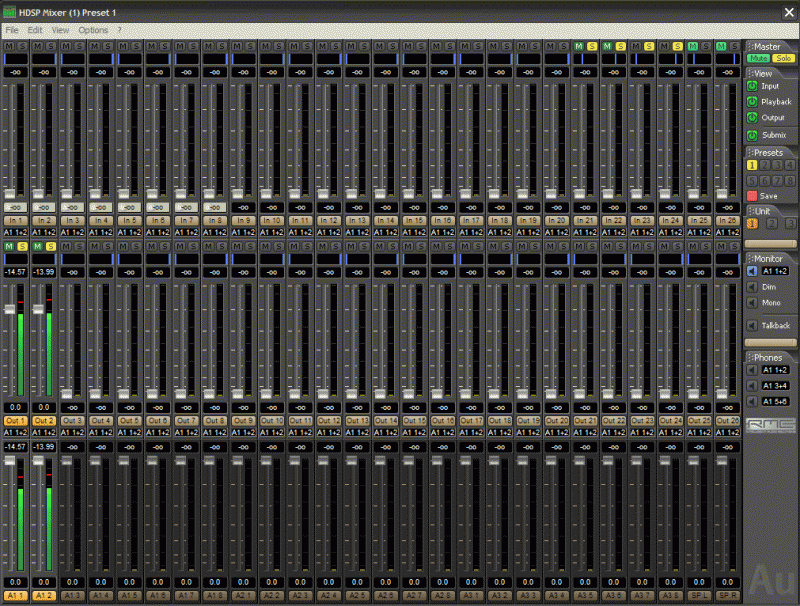
Task: Click the A1 2 hardware output fader
Action: pos(38,460)
